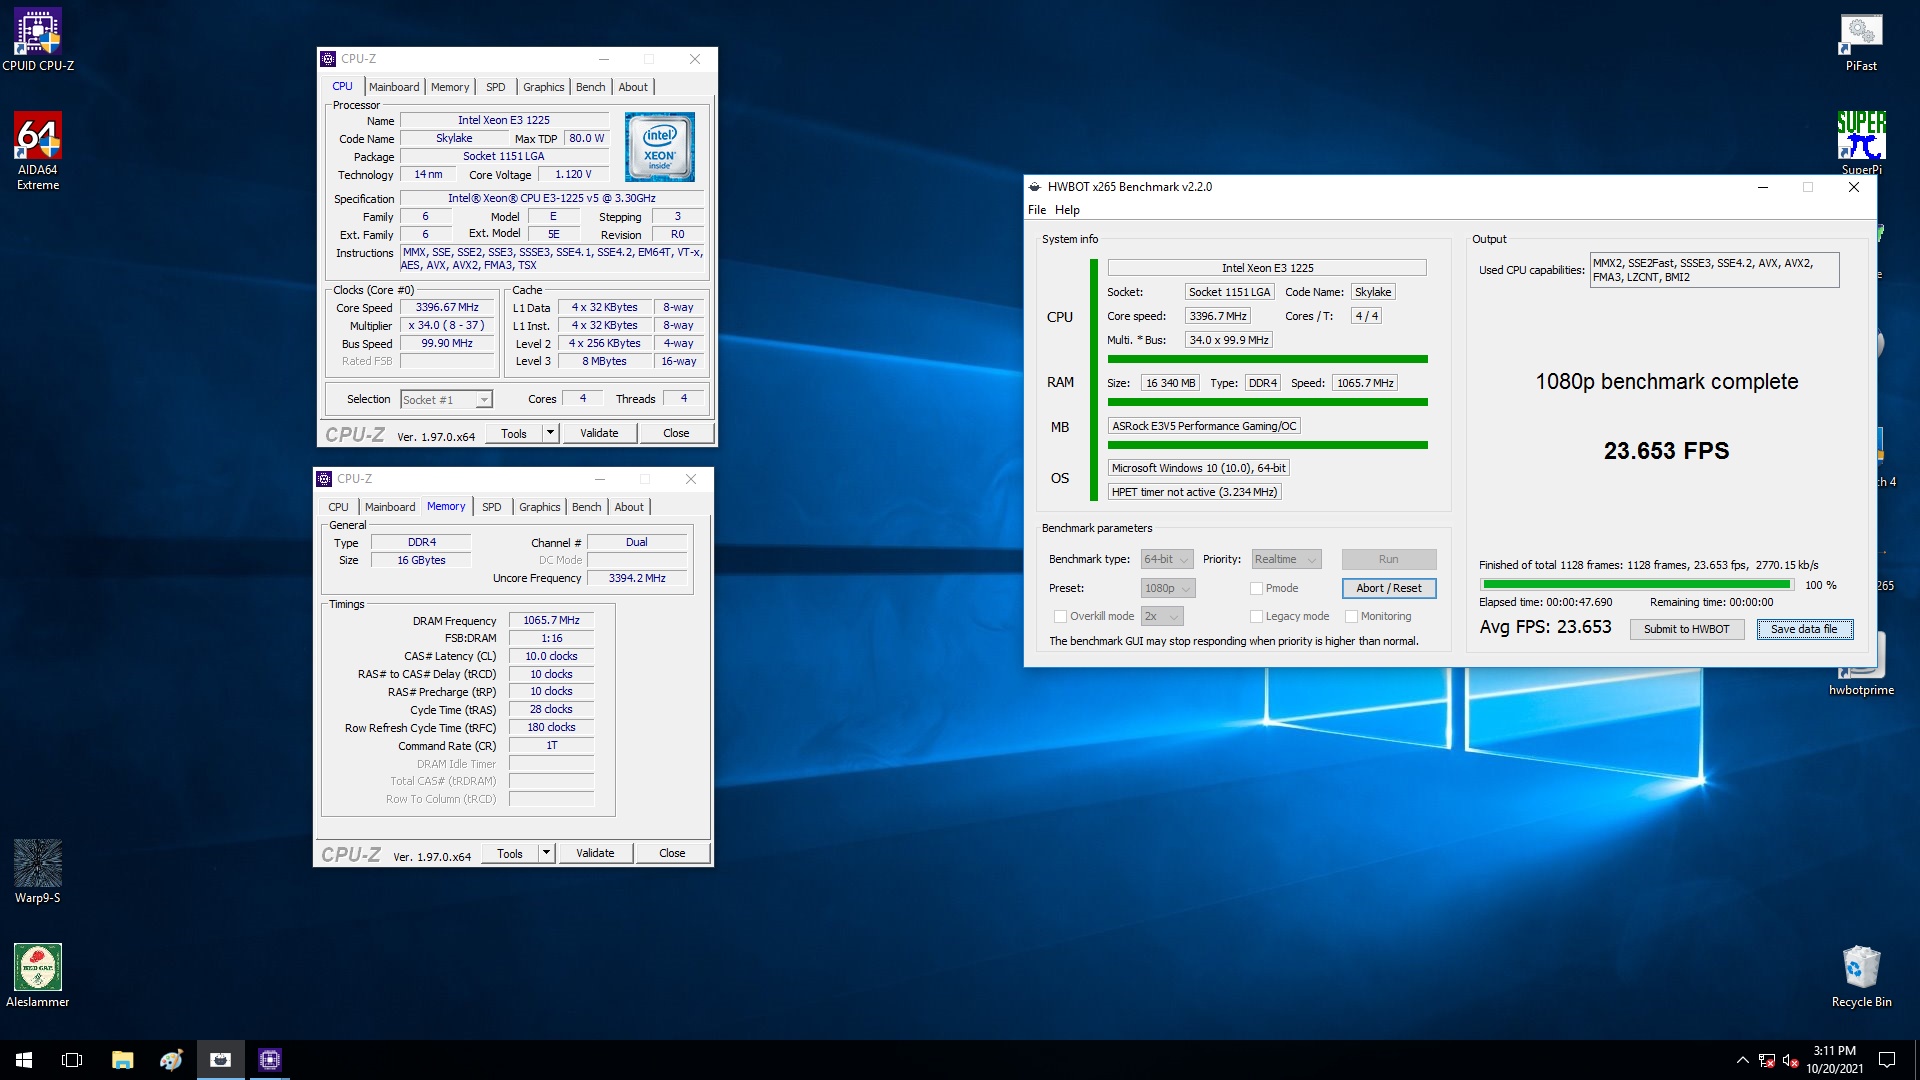1920x1080 pixels.
Task: Expand Tools arrow in top CPU-Z window
Action: point(550,433)
